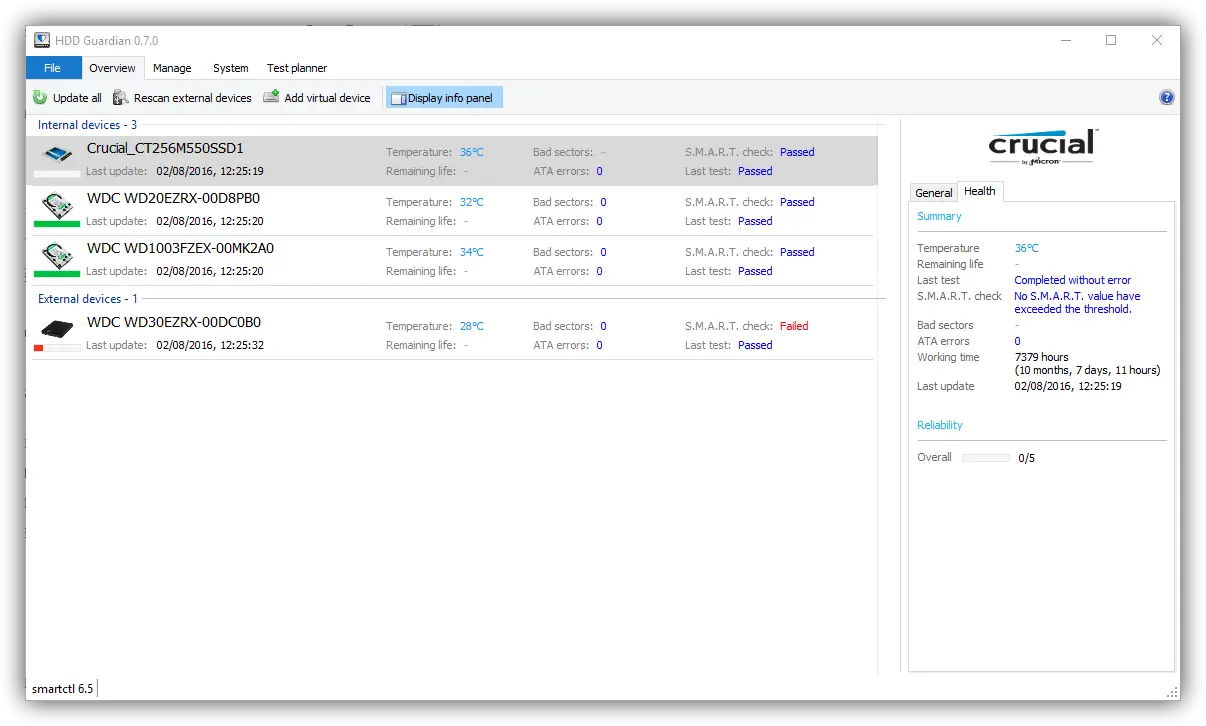Open the help question mark icon
The height and width of the screenshot is (726, 1206).
(x=1166, y=98)
